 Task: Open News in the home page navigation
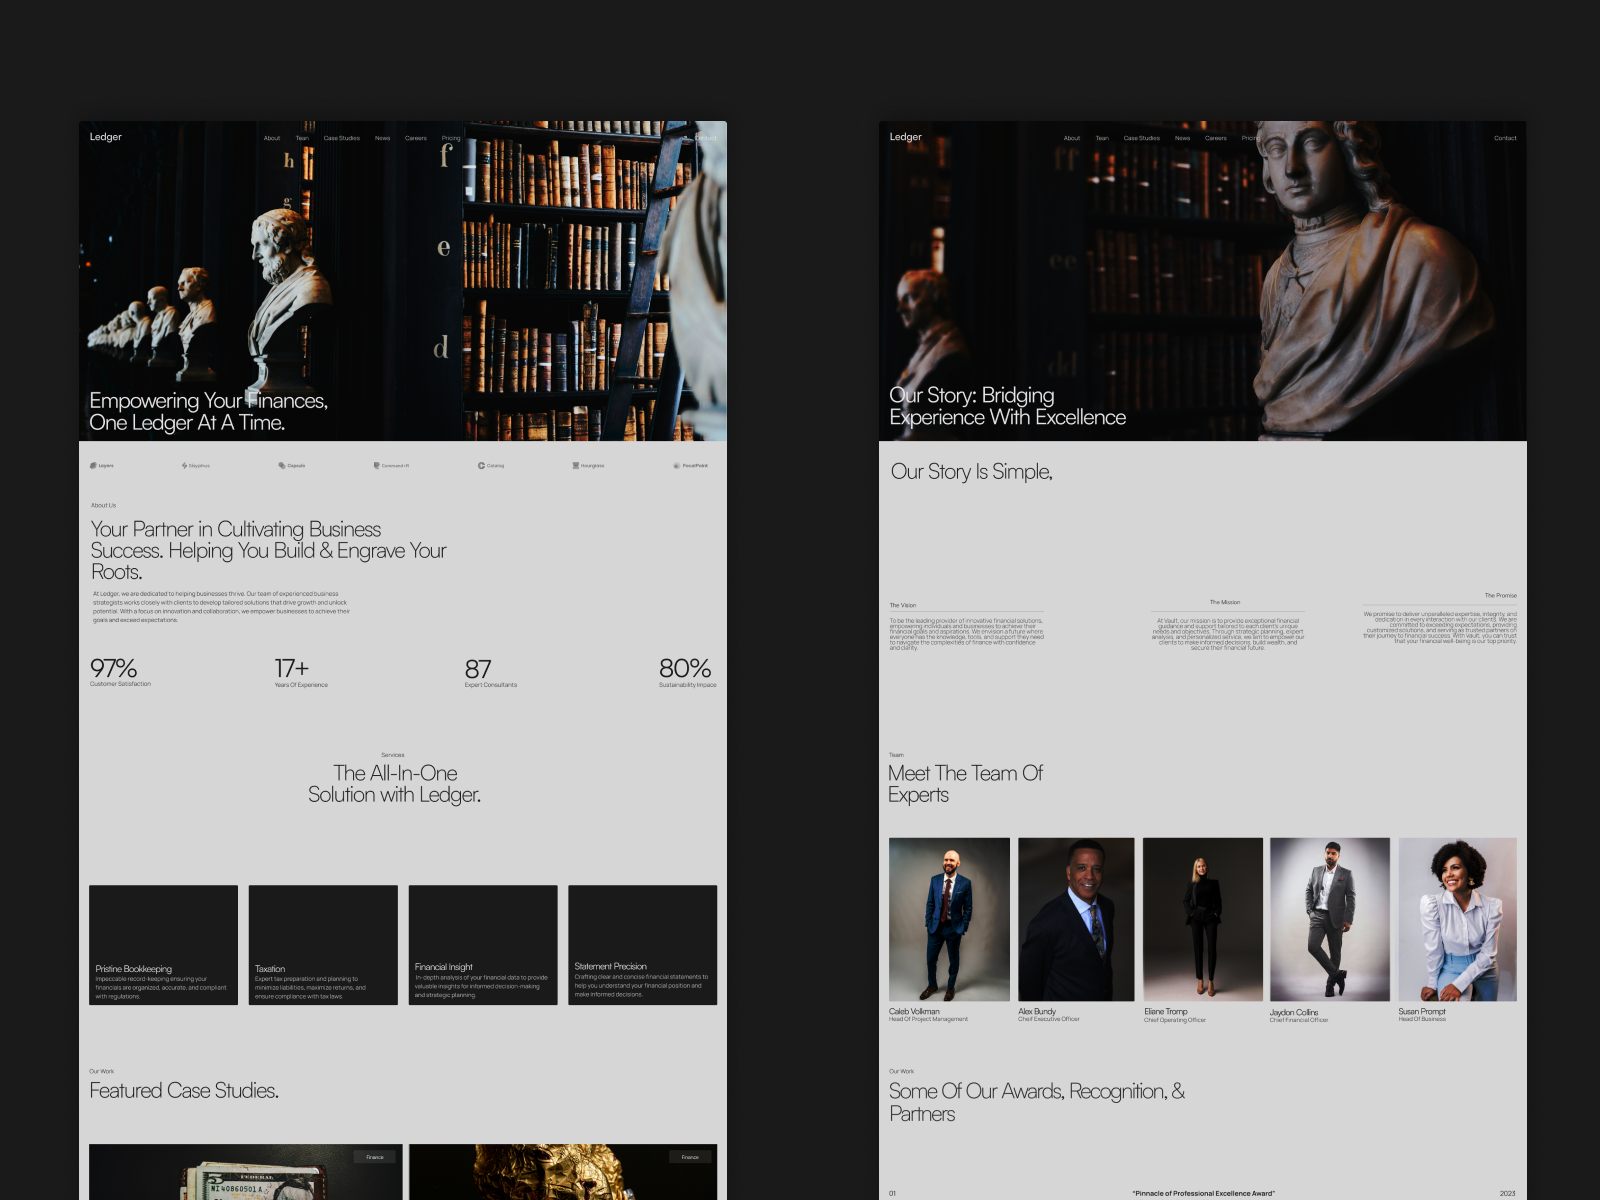pos(382,138)
